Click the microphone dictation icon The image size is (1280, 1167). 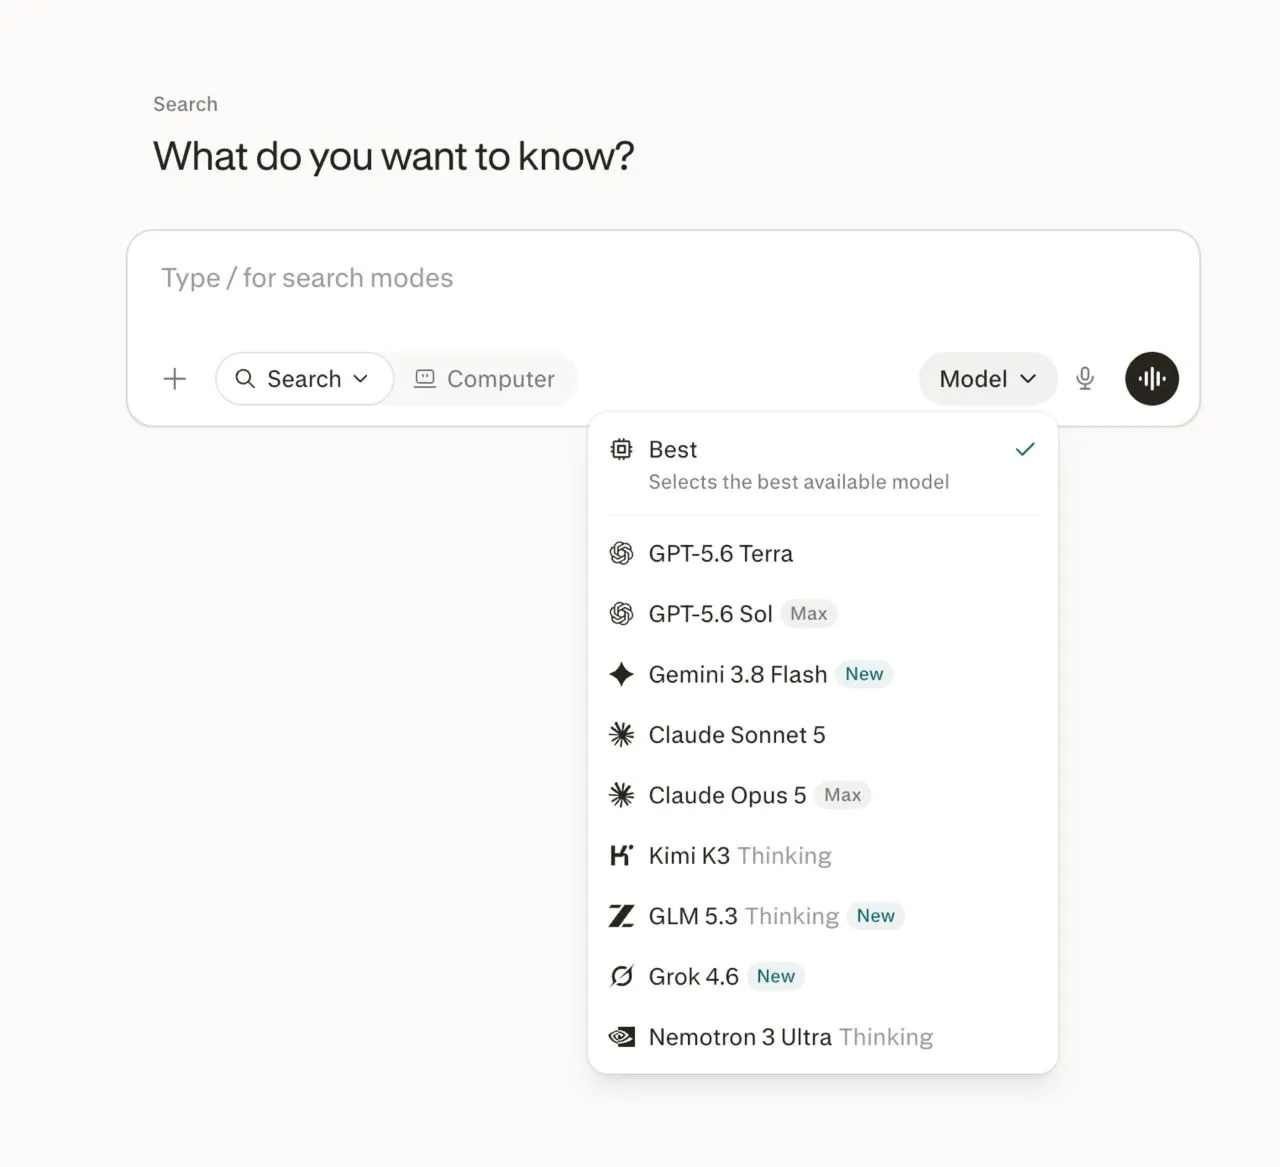[1085, 379]
